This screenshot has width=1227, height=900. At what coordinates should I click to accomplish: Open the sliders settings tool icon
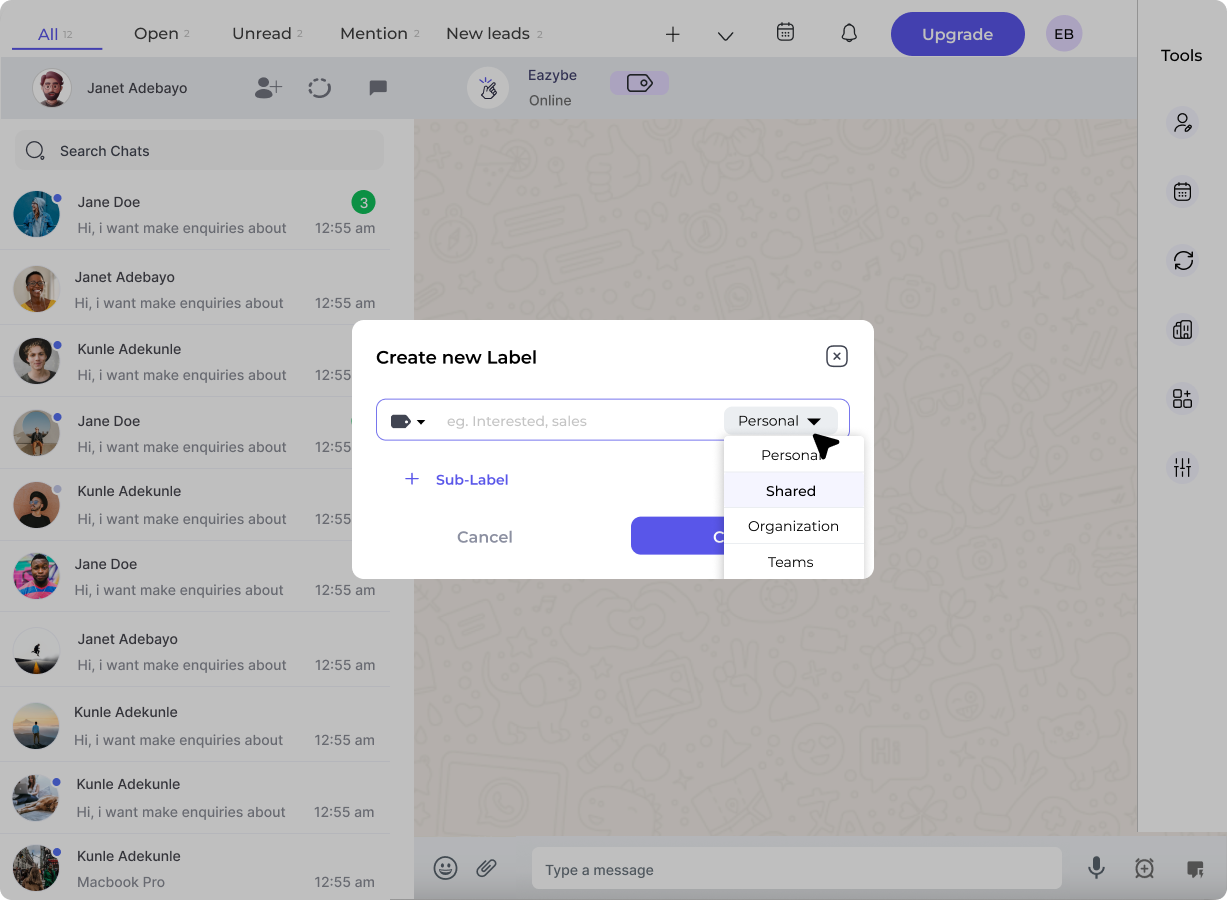click(x=1183, y=467)
